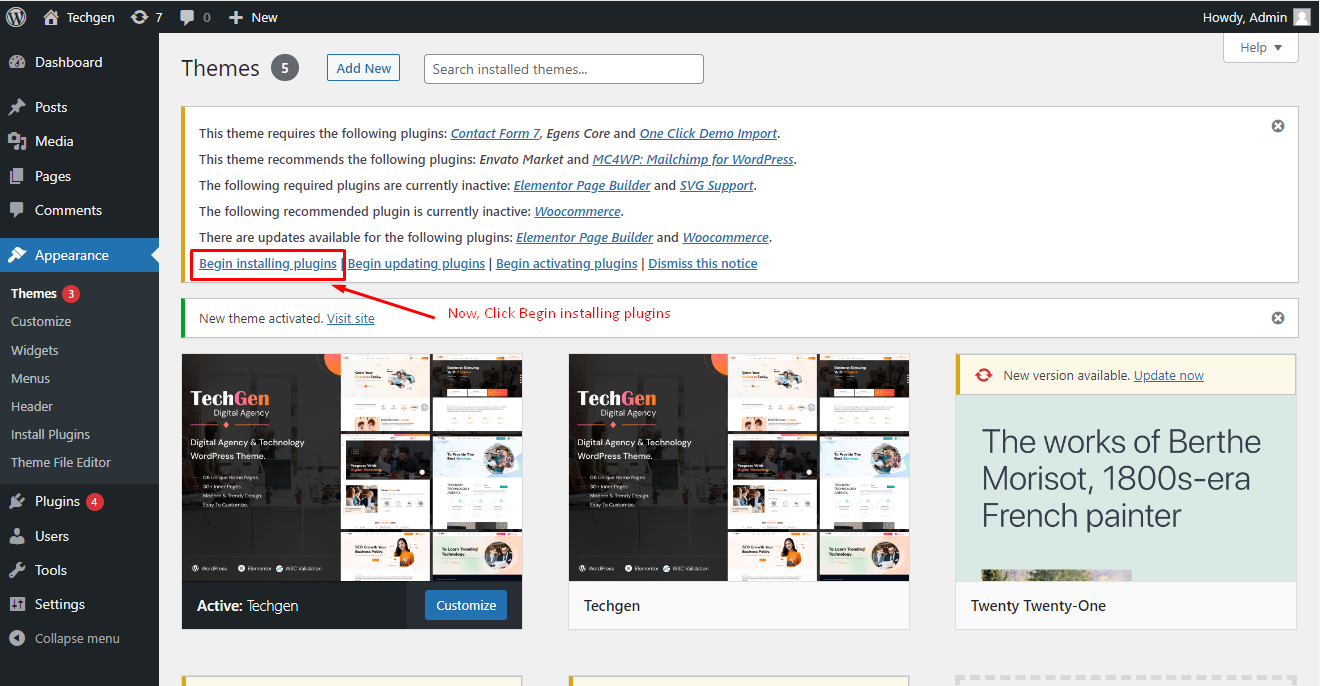Click Update now for Twenty Twenty-One
This screenshot has width=1320, height=686.
coord(1169,375)
